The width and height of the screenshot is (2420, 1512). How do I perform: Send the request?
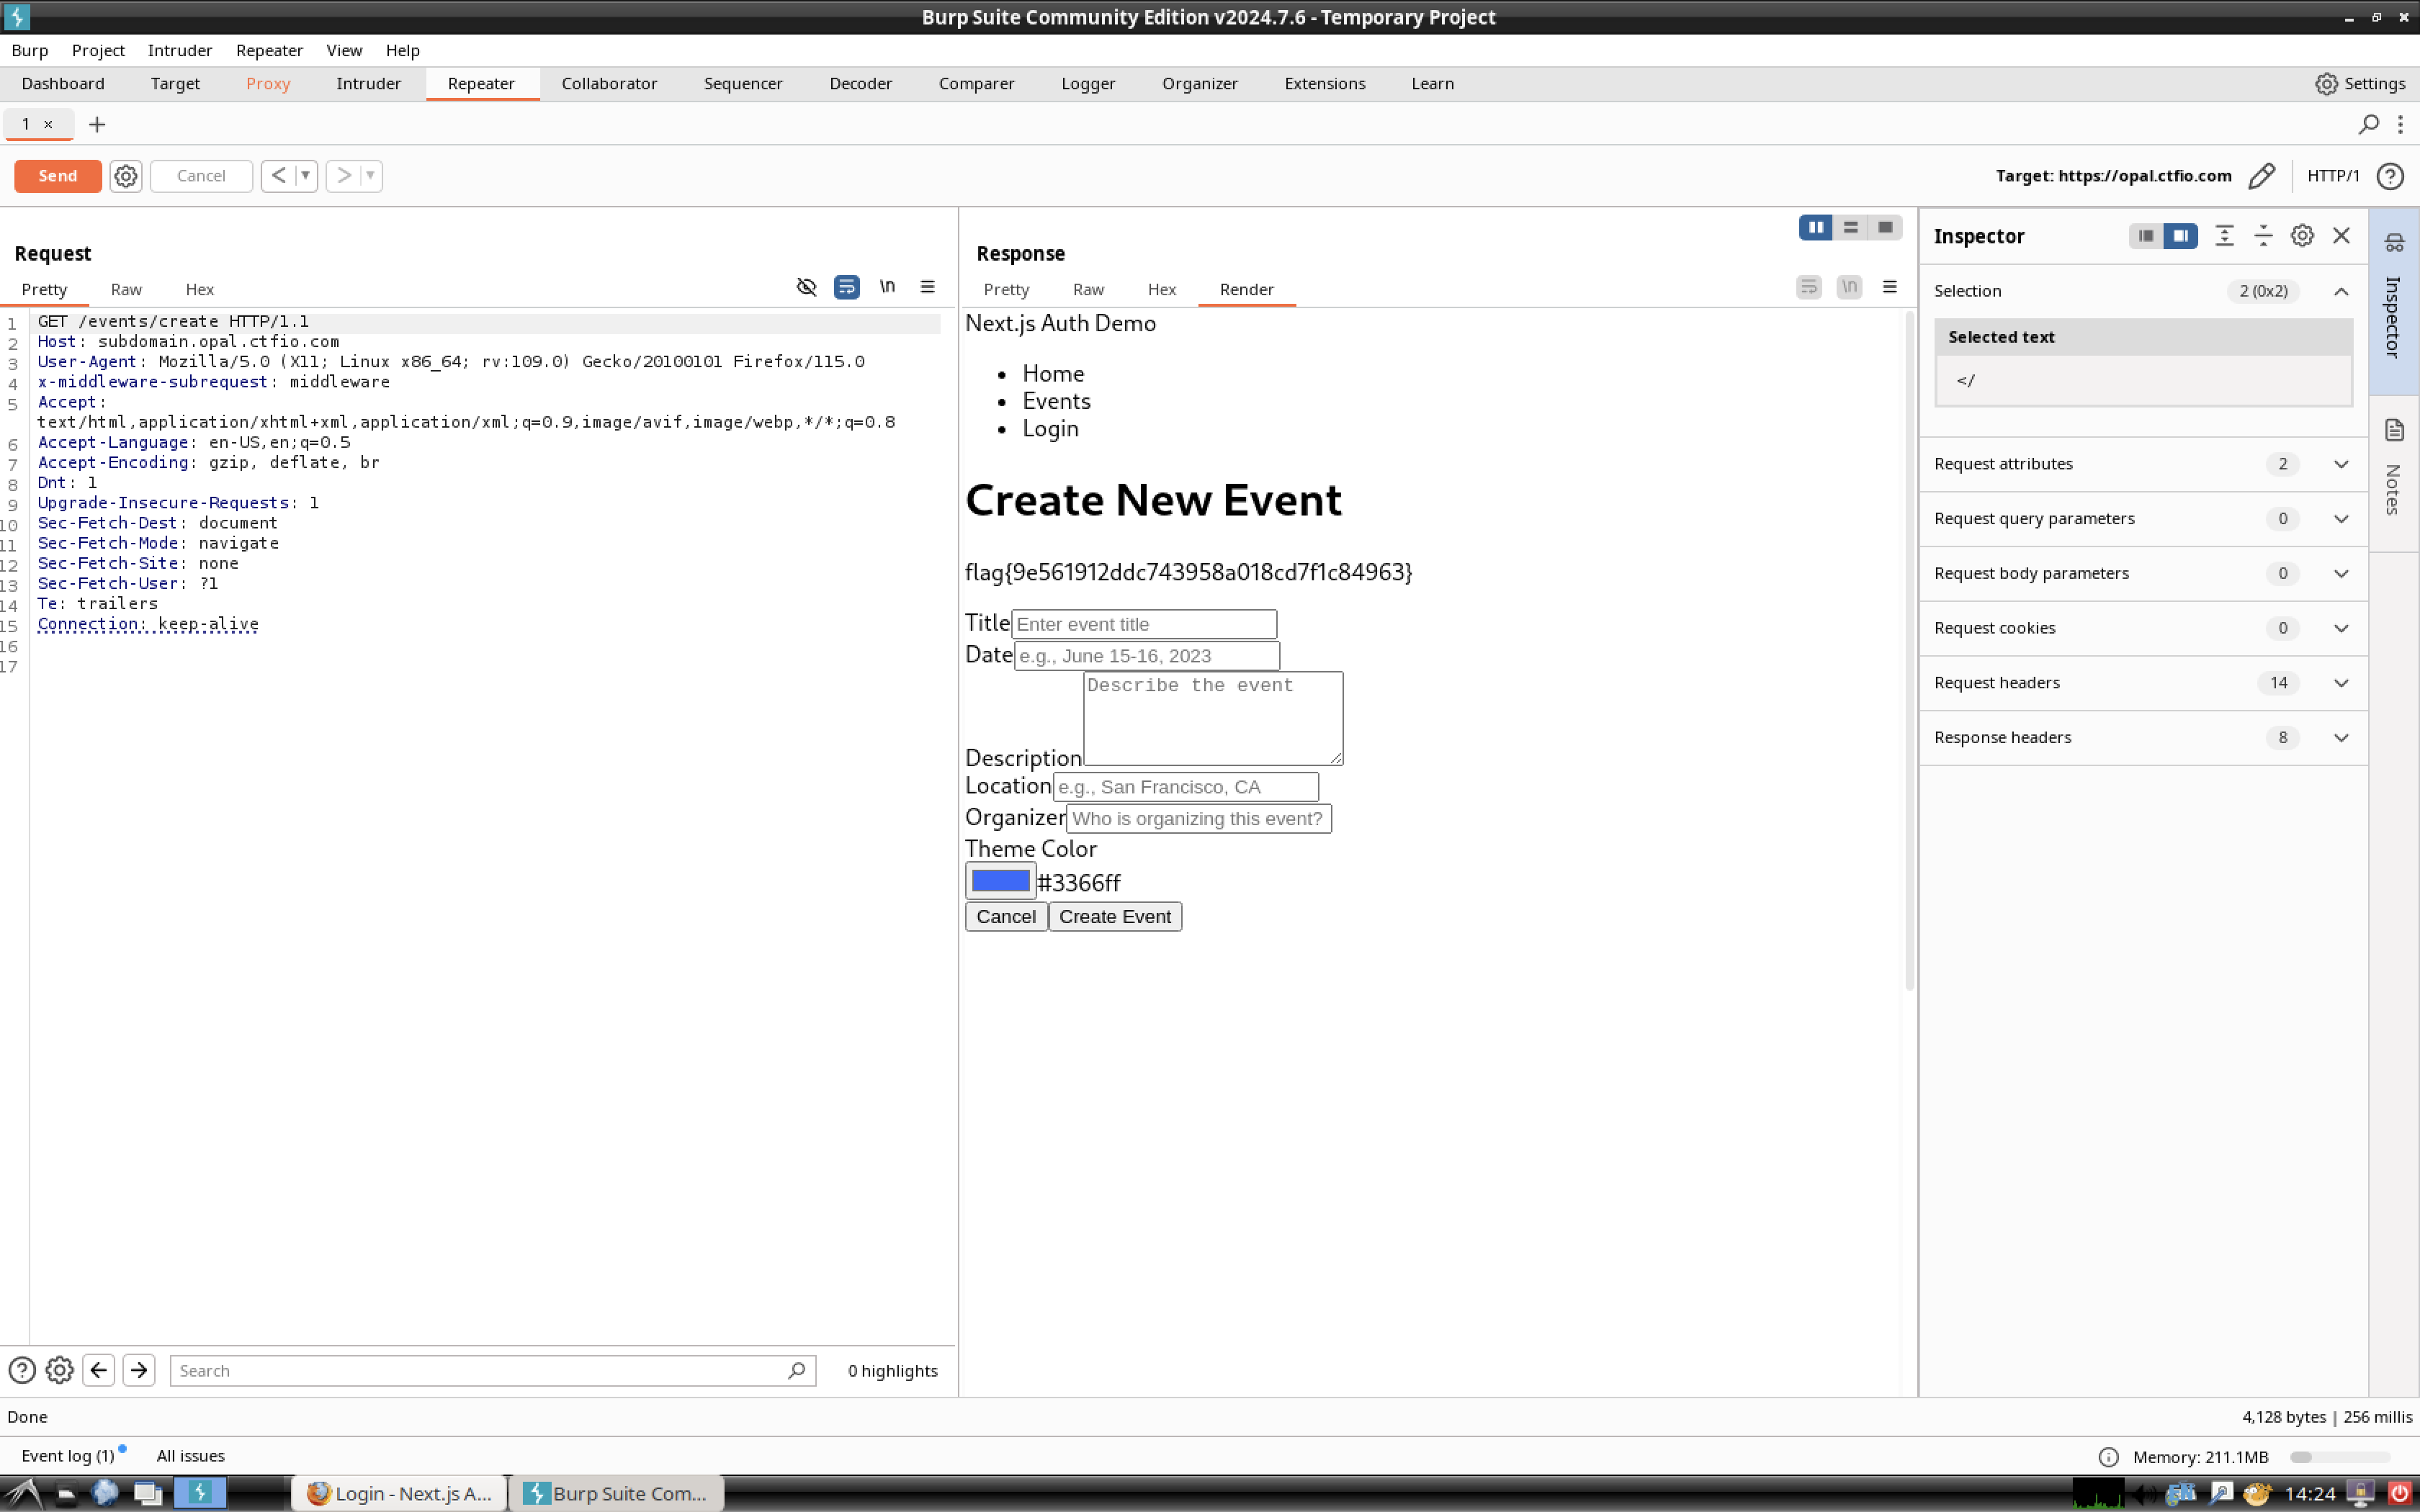pos(58,176)
